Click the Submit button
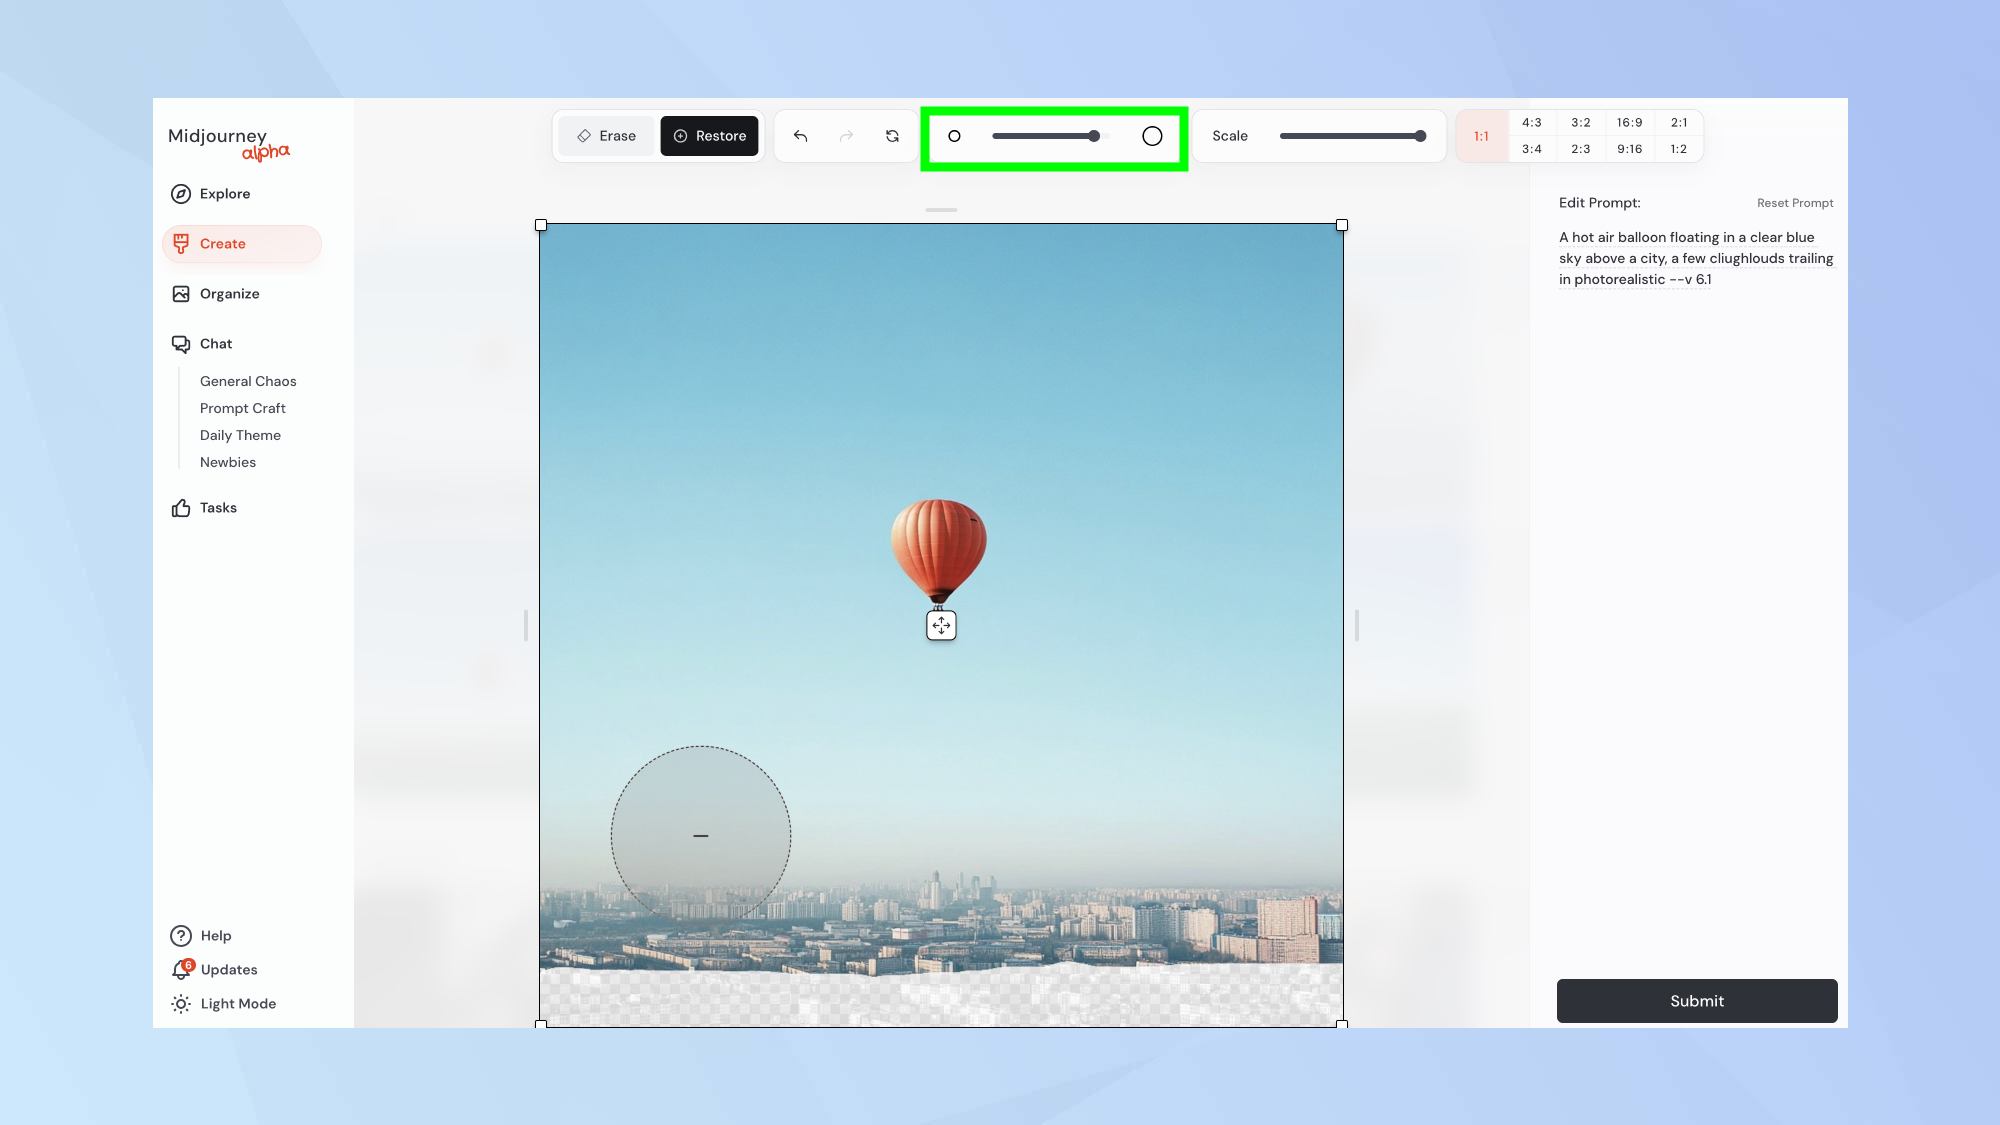 coord(1696,1000)
